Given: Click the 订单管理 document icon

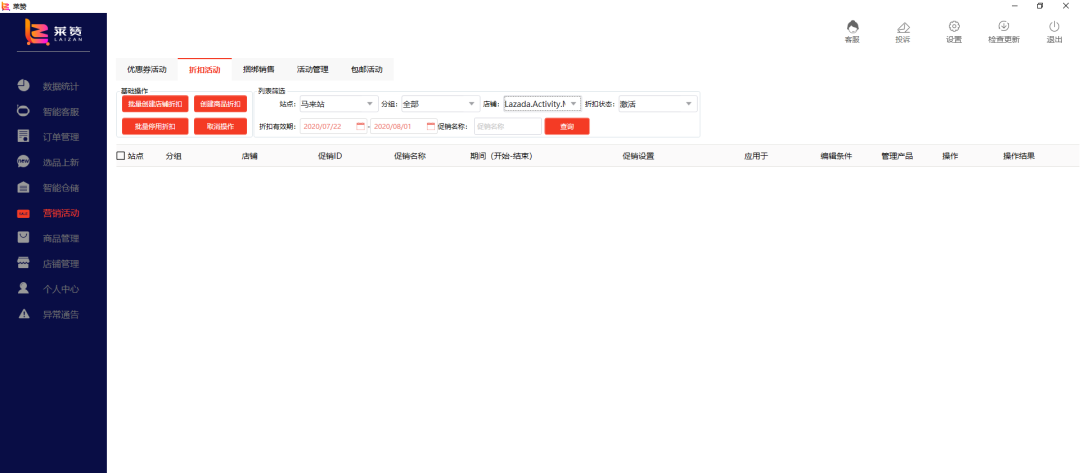Looking at the screenshot, I should click(x=23, y=136).
